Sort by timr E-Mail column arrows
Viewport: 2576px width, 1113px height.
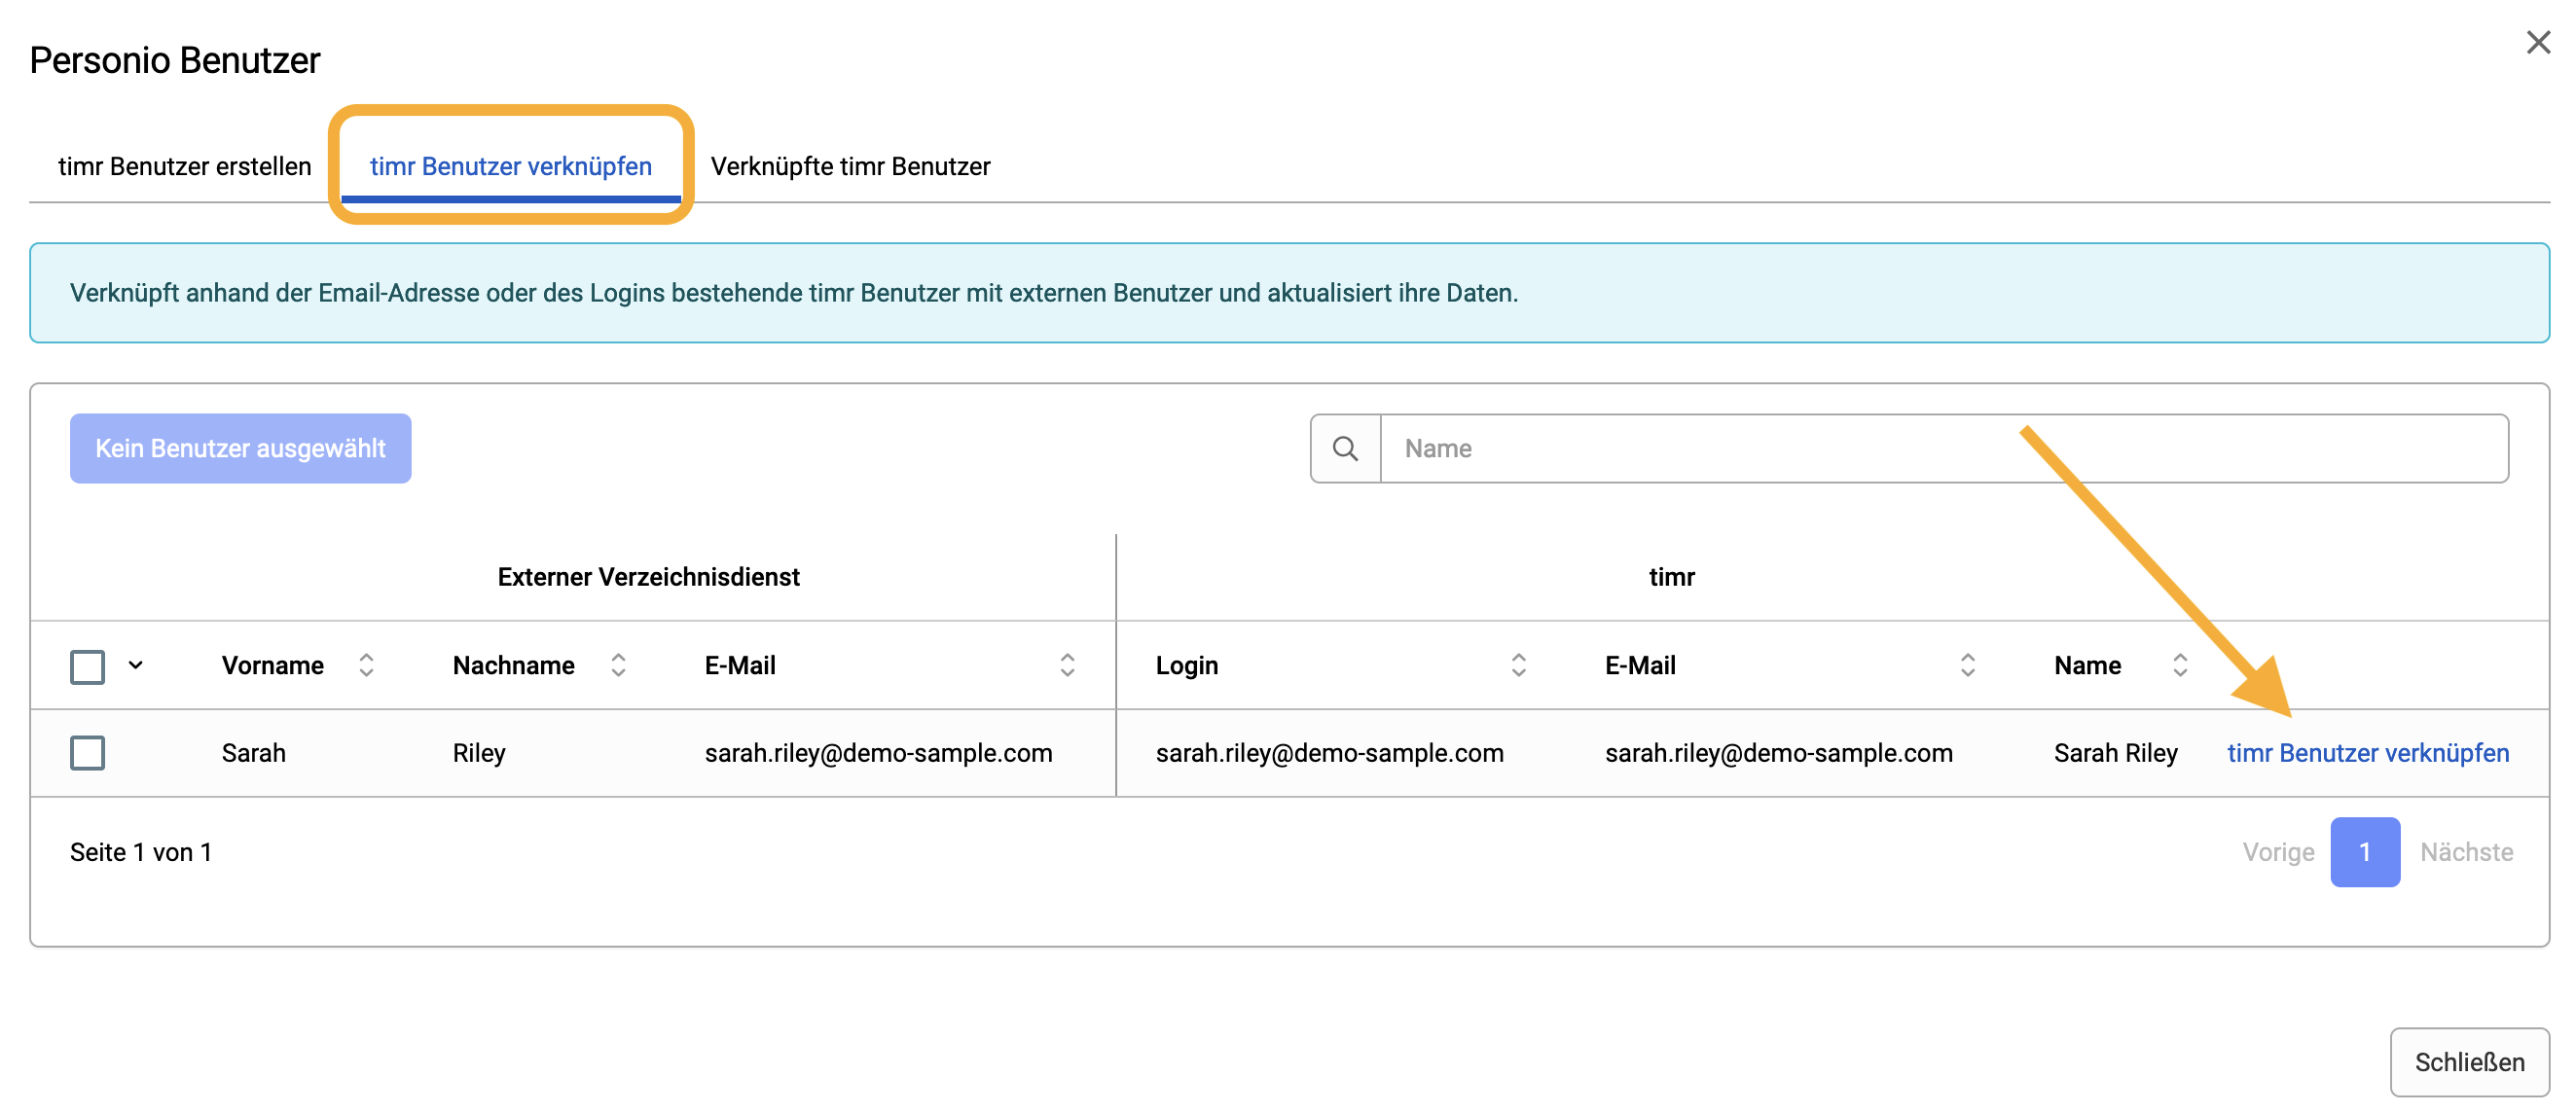pos(1967,665)
